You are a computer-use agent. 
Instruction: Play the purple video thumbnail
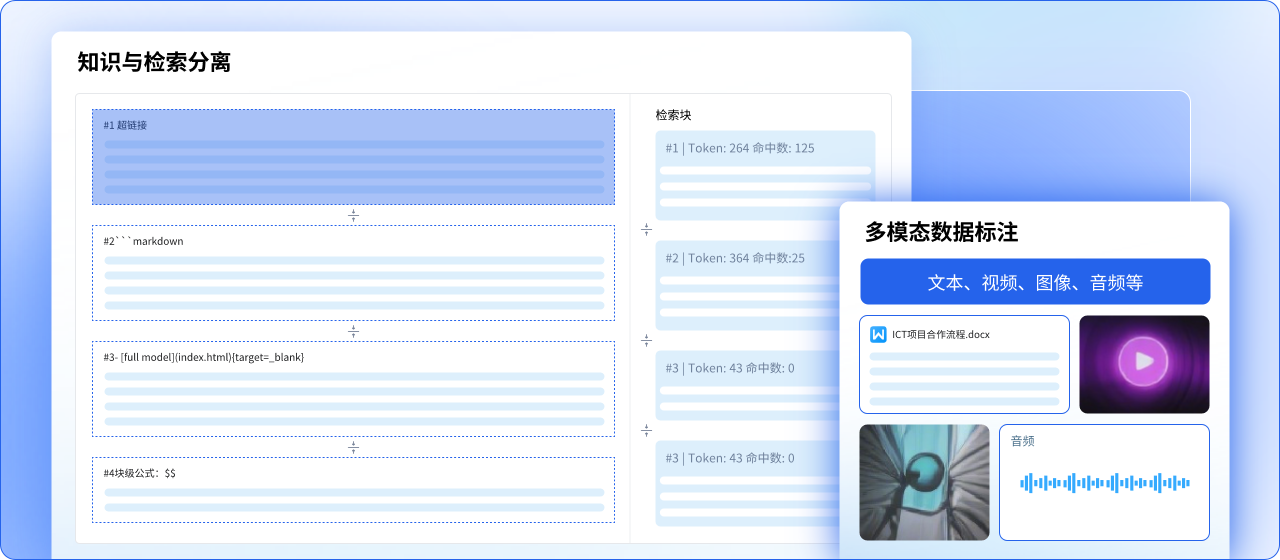click(1144, 364)
